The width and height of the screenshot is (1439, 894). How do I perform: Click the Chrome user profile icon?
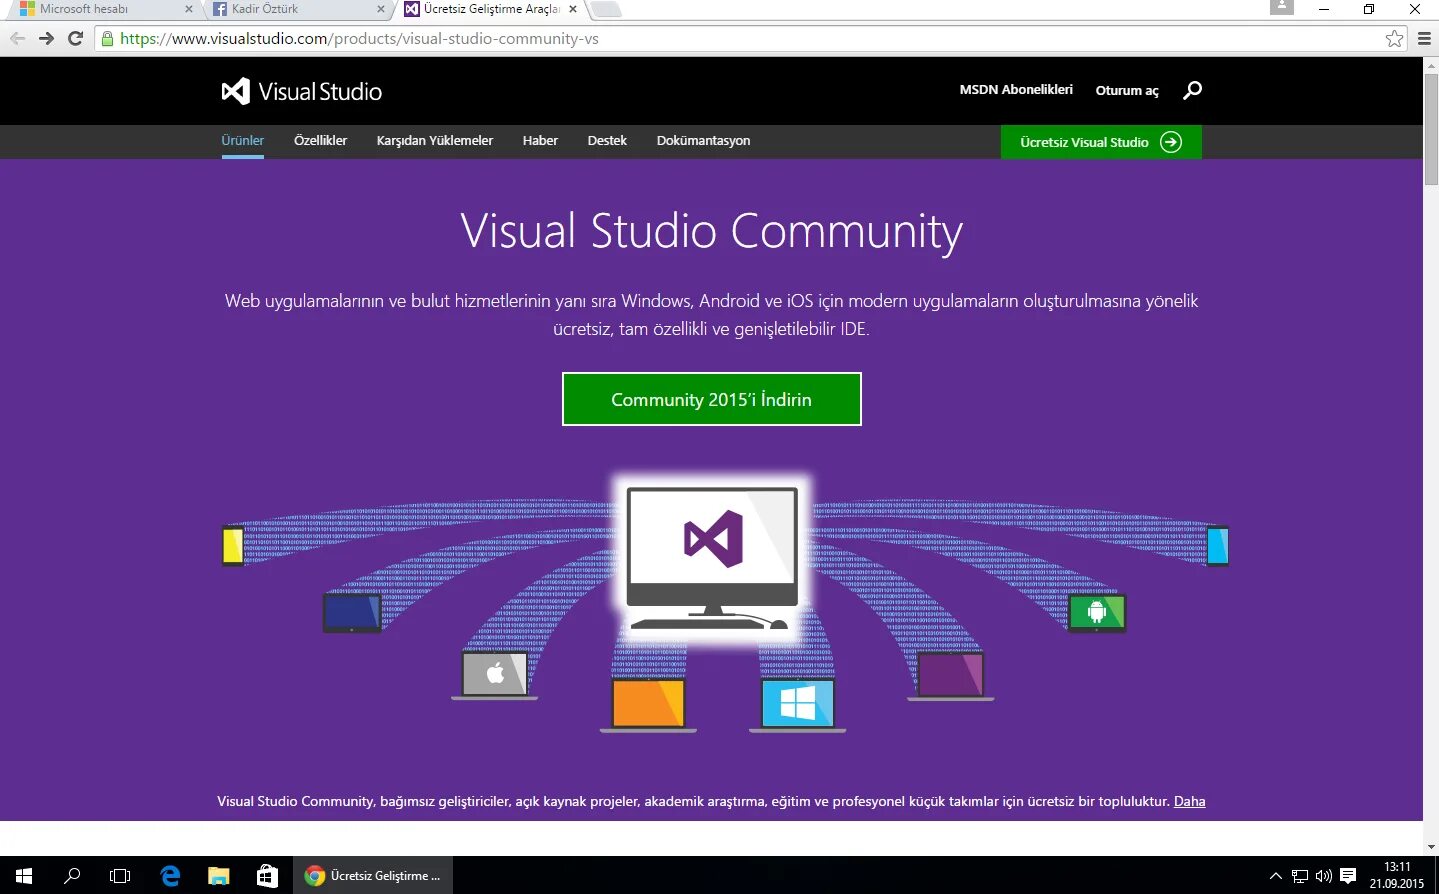1282,7
